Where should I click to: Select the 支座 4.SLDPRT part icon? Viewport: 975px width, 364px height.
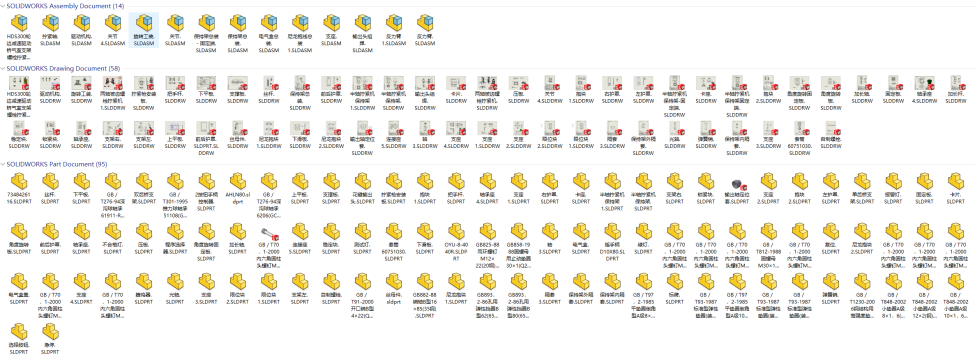(81, 282)
